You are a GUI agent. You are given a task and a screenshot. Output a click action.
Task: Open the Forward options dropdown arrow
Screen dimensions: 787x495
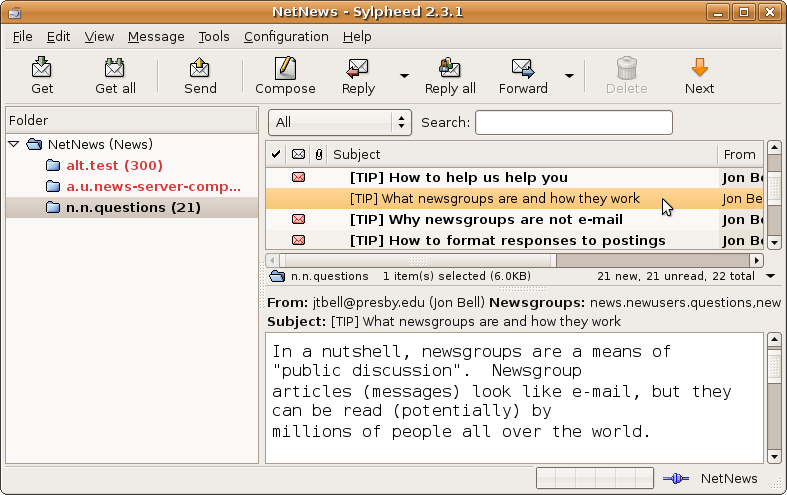point(569,75)
